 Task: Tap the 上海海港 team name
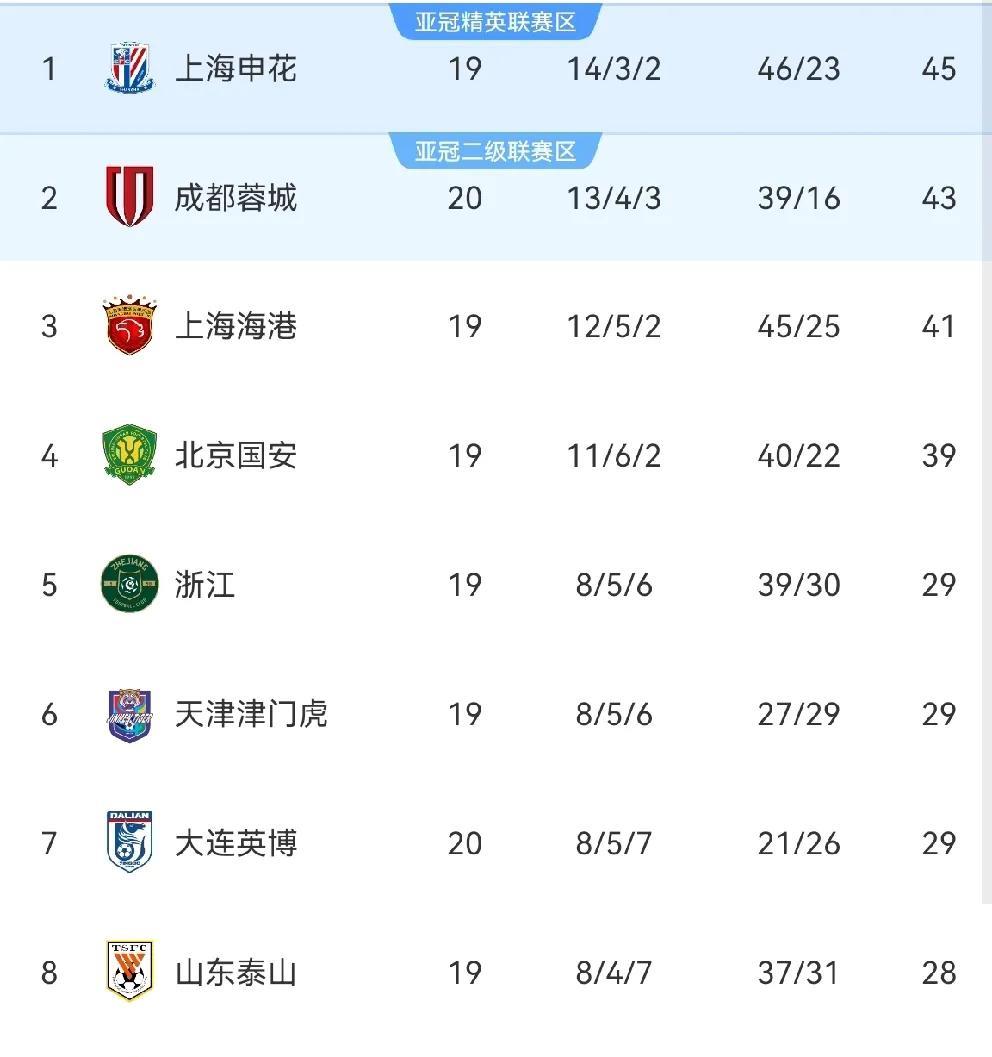pyautogui.click(x=236, y=327)
